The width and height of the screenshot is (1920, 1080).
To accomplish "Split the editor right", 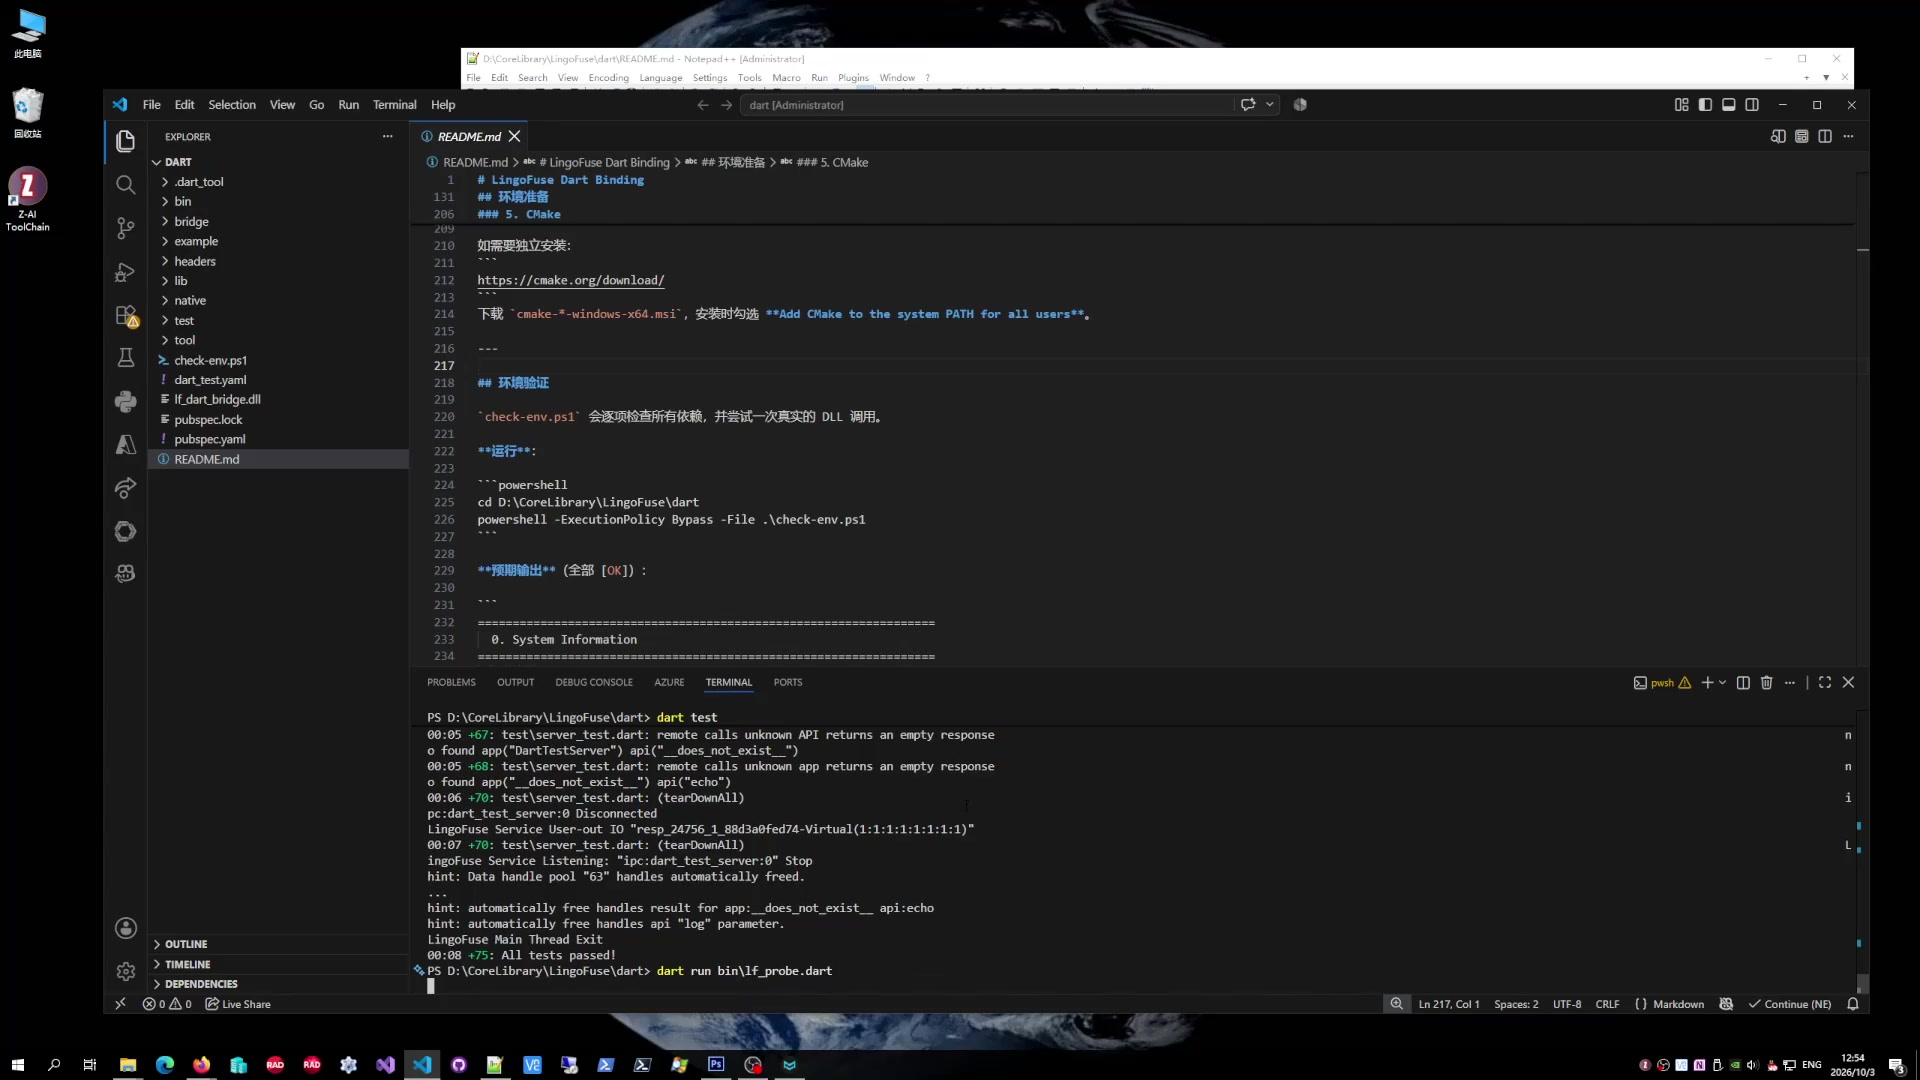I will 1825,136.
